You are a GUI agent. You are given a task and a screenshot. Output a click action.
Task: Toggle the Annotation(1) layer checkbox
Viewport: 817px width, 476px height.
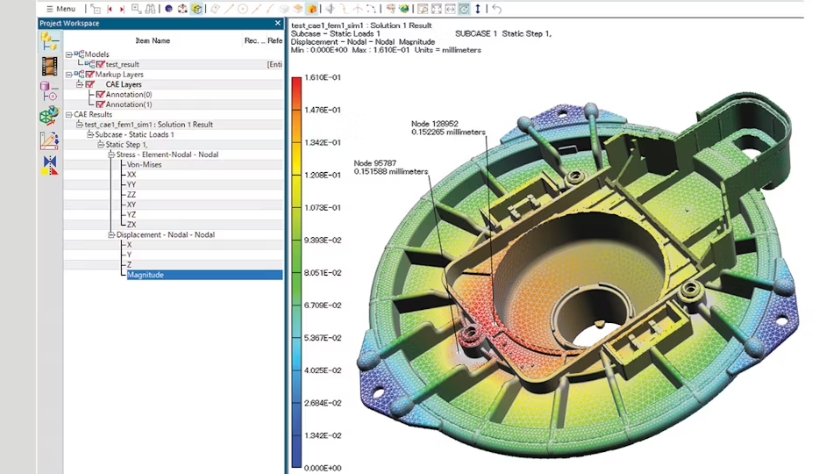pyautogui.click(x=99, y=104)
